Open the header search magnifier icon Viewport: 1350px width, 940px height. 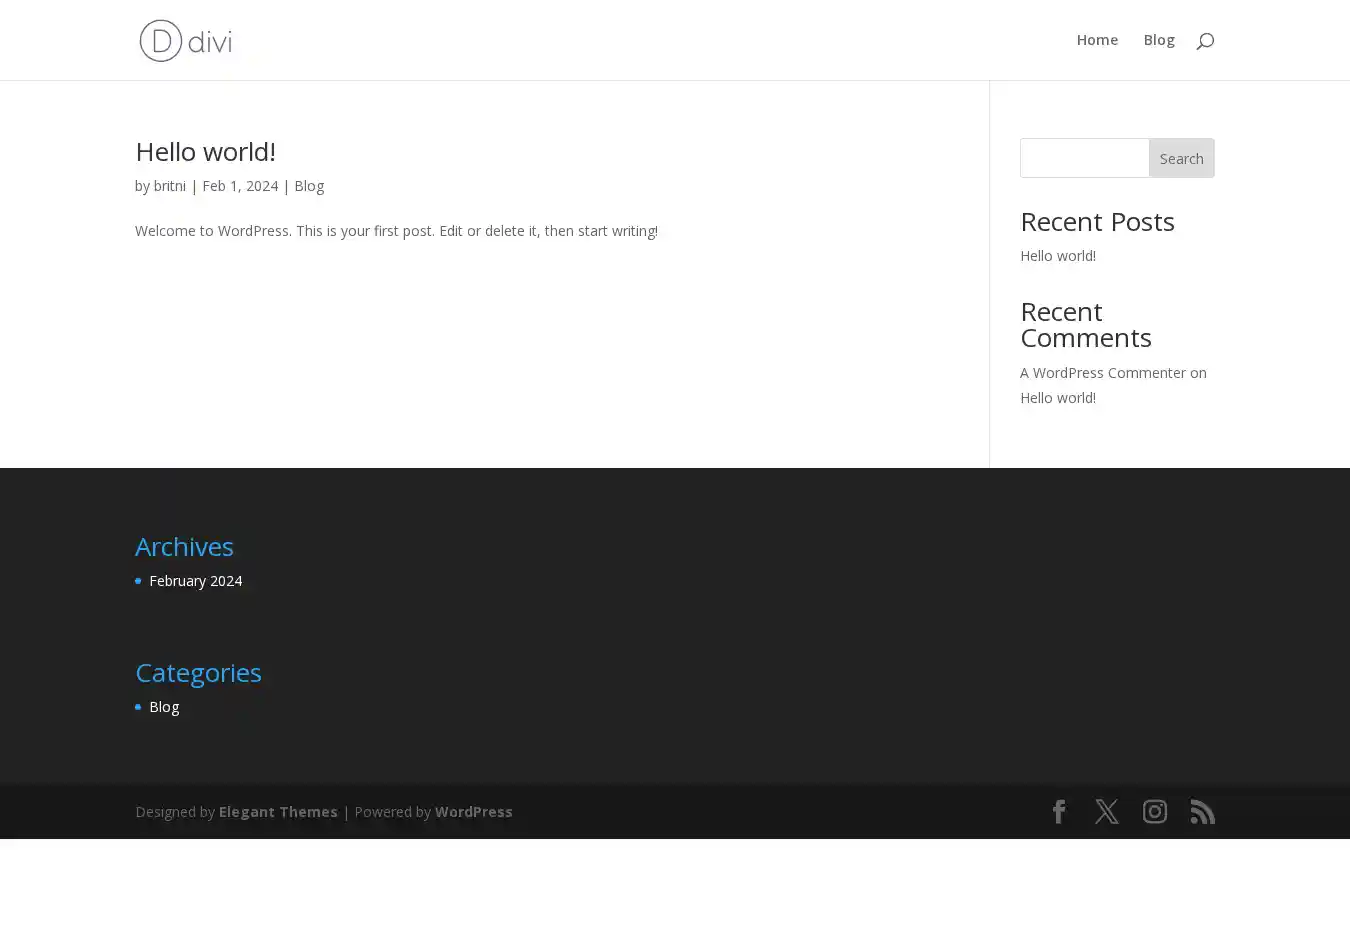pos(1205,41)
